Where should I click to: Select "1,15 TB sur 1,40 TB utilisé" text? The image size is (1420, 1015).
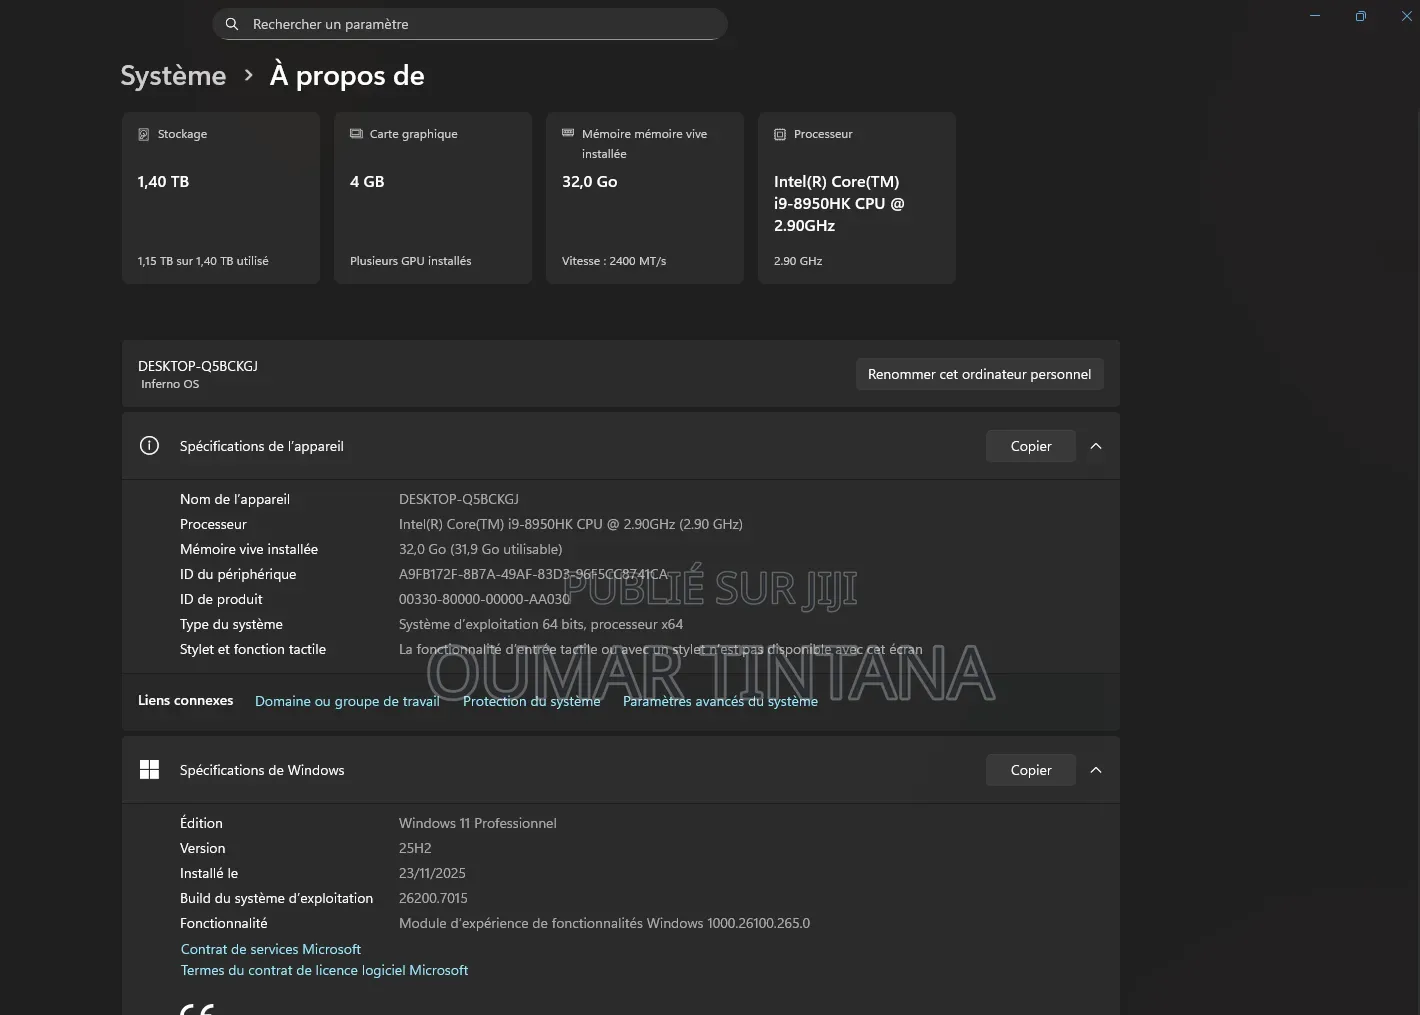click(x=203, y=261)
